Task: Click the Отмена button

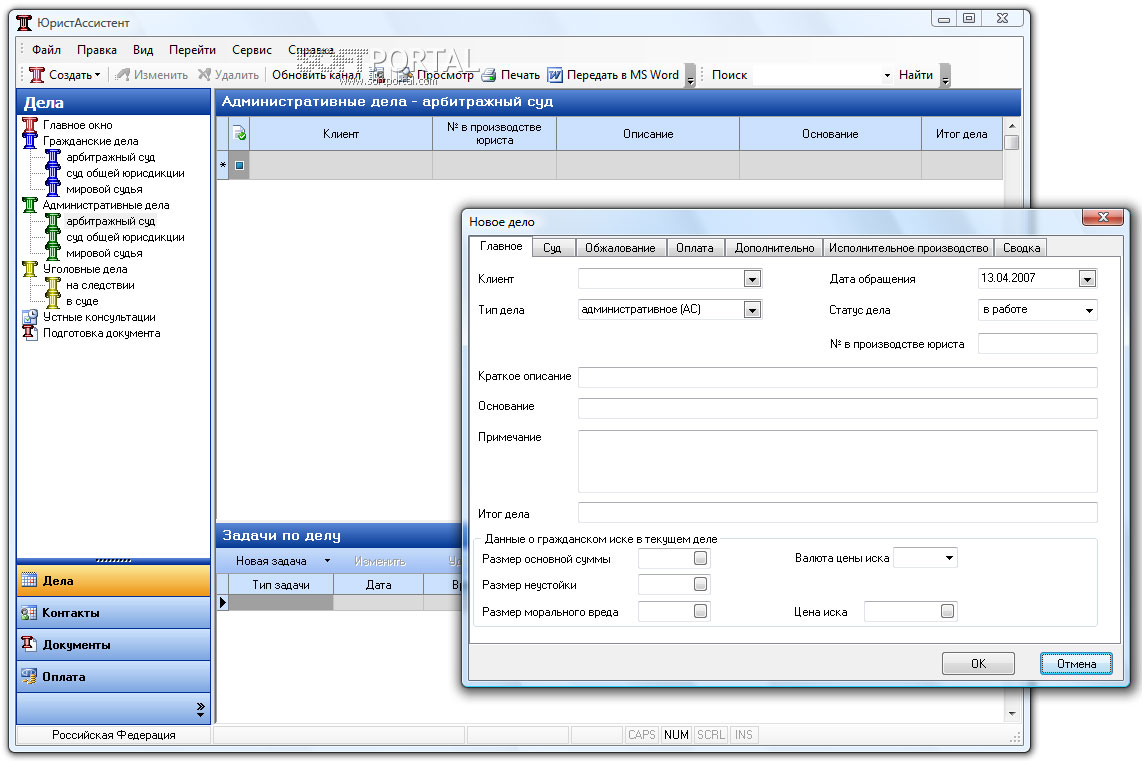Action: (1075, 664)
